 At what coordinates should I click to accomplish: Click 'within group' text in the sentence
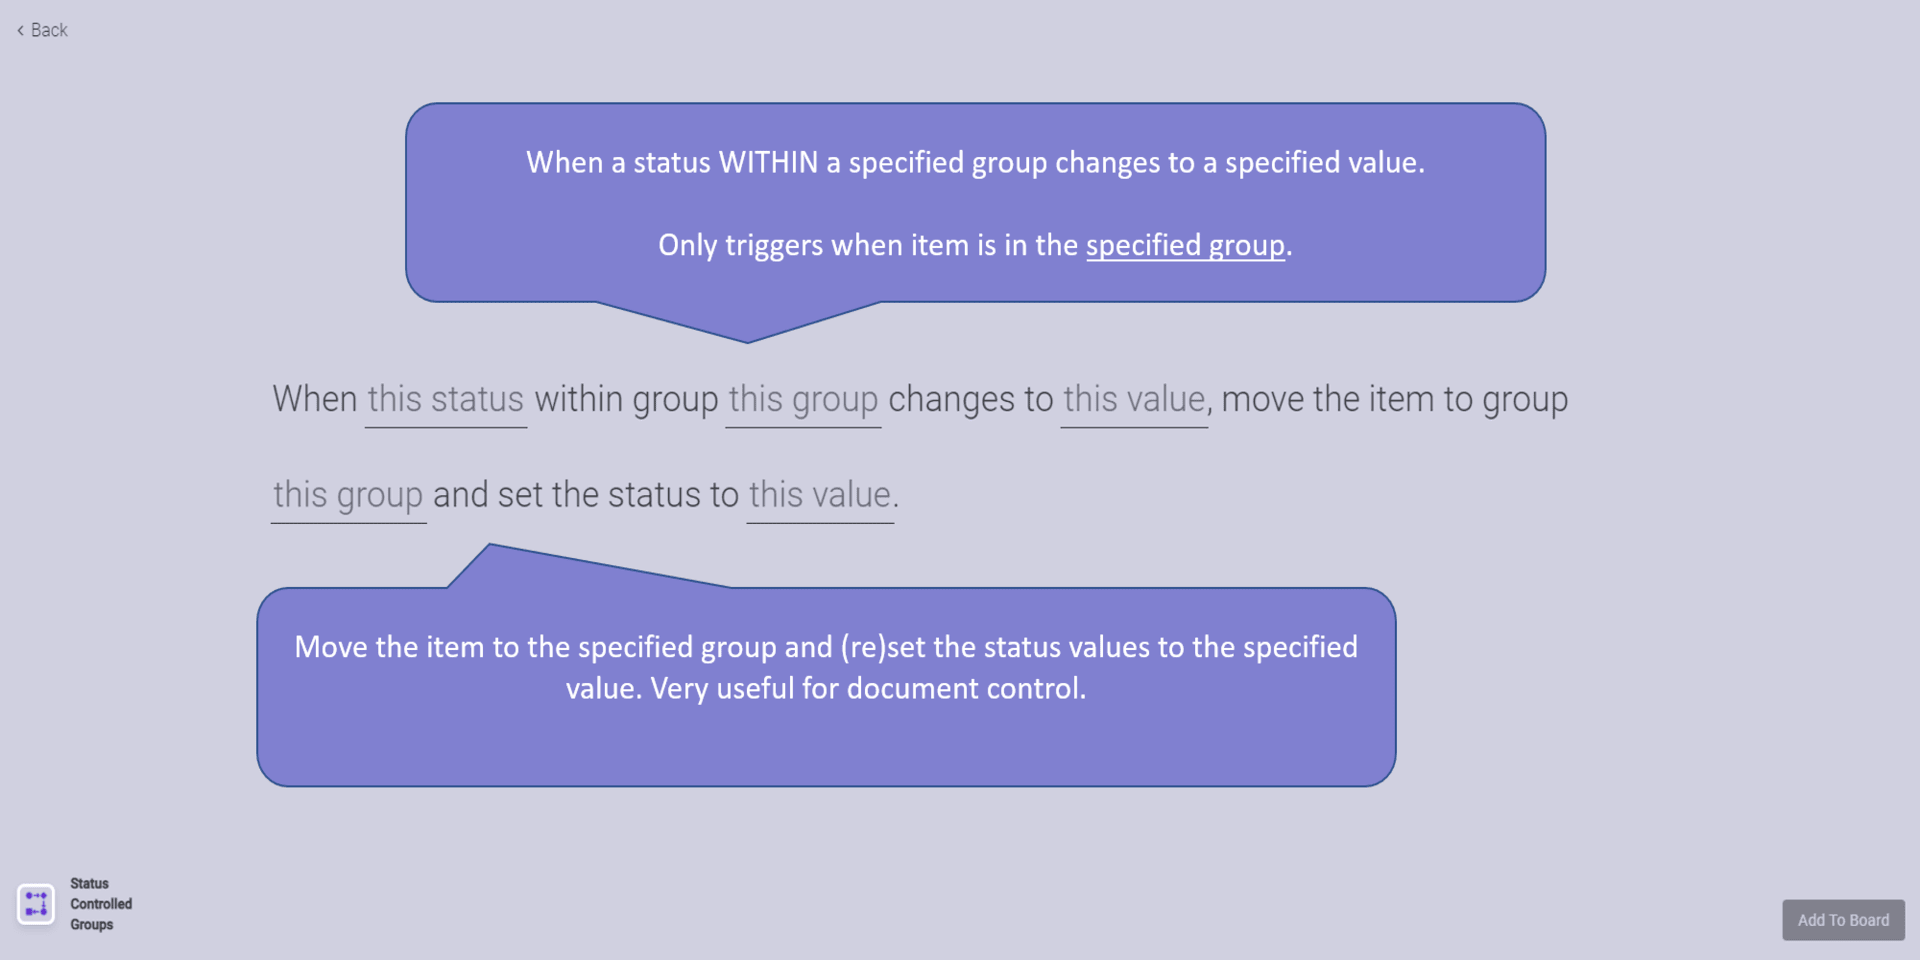pyautogui.click(x=626, y=400)
